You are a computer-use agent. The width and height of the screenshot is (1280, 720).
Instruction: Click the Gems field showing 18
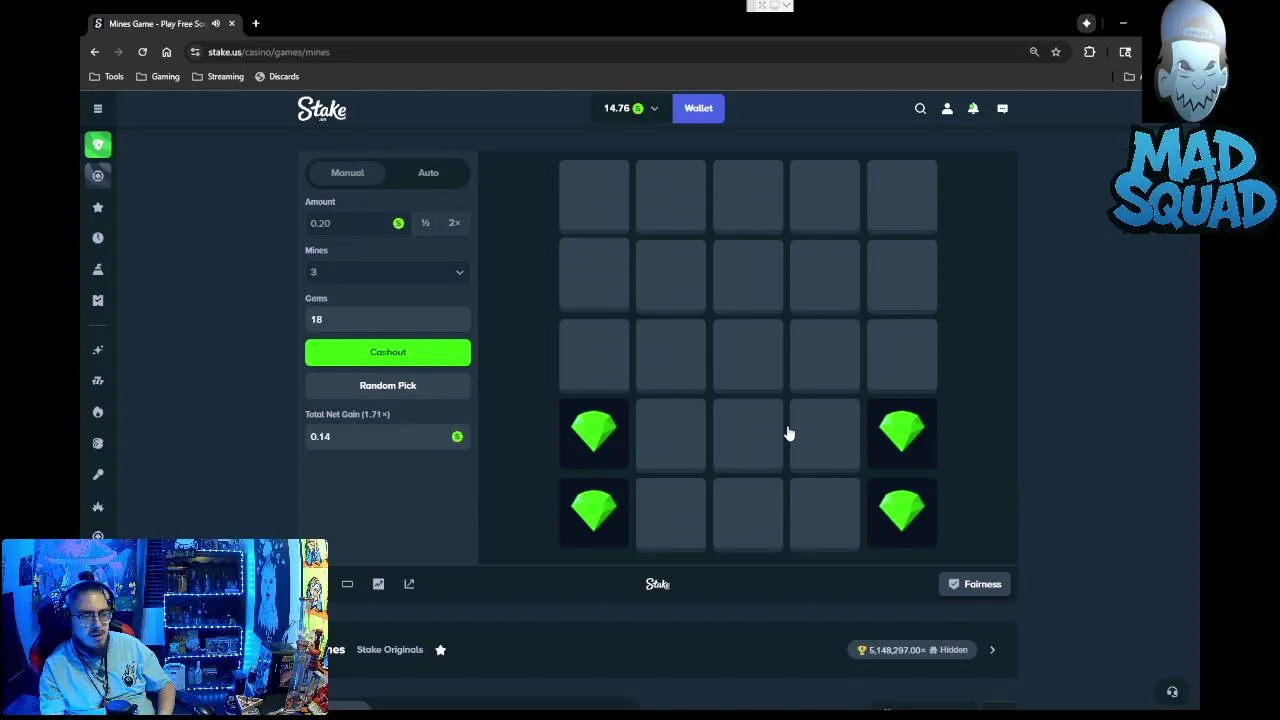click(388, 319)
